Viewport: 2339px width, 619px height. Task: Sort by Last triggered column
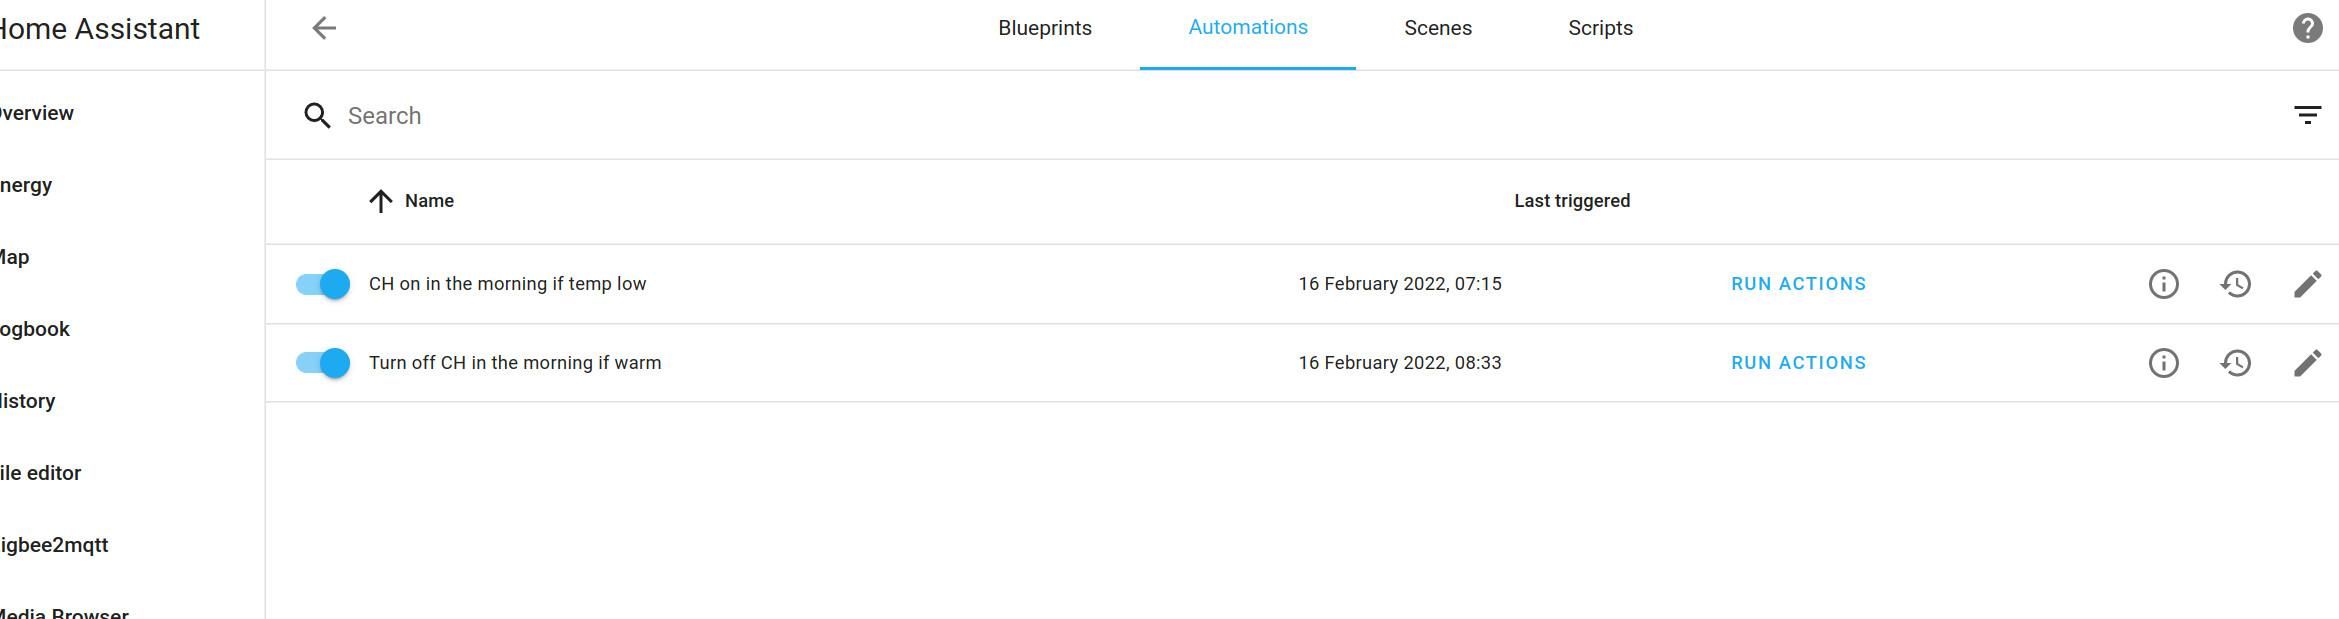1571,201
